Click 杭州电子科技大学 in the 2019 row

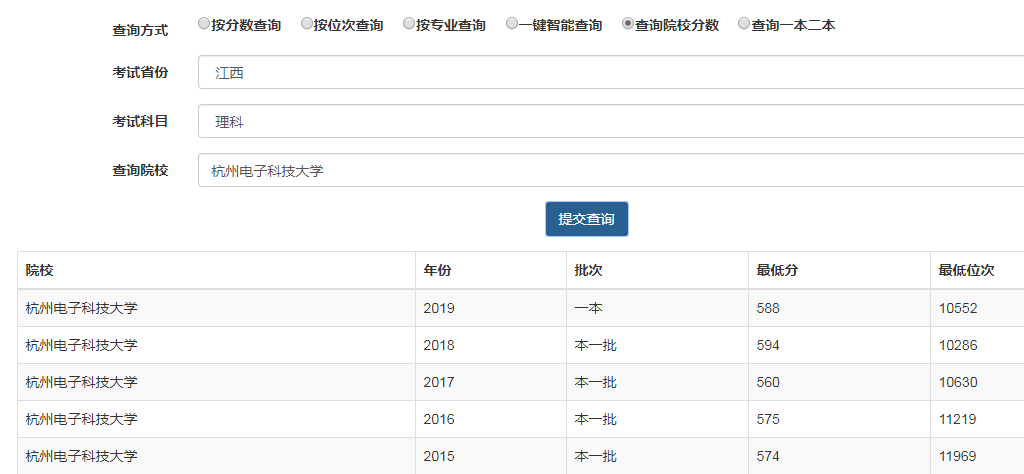(82, 308)
